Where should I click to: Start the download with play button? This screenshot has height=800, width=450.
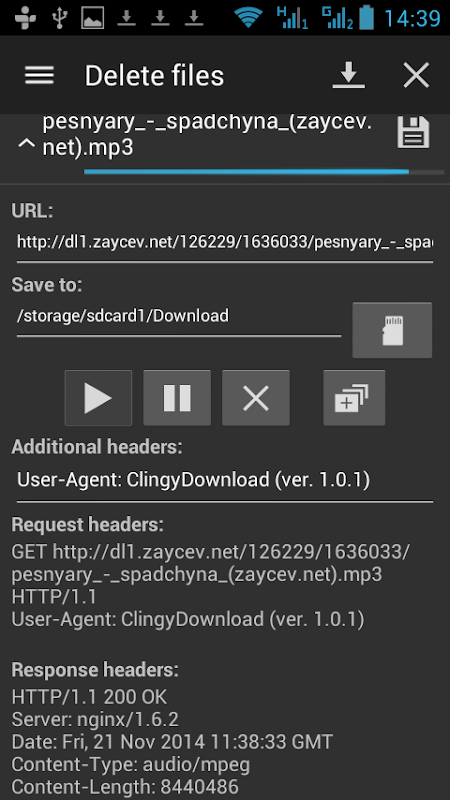tap(98, 398)
